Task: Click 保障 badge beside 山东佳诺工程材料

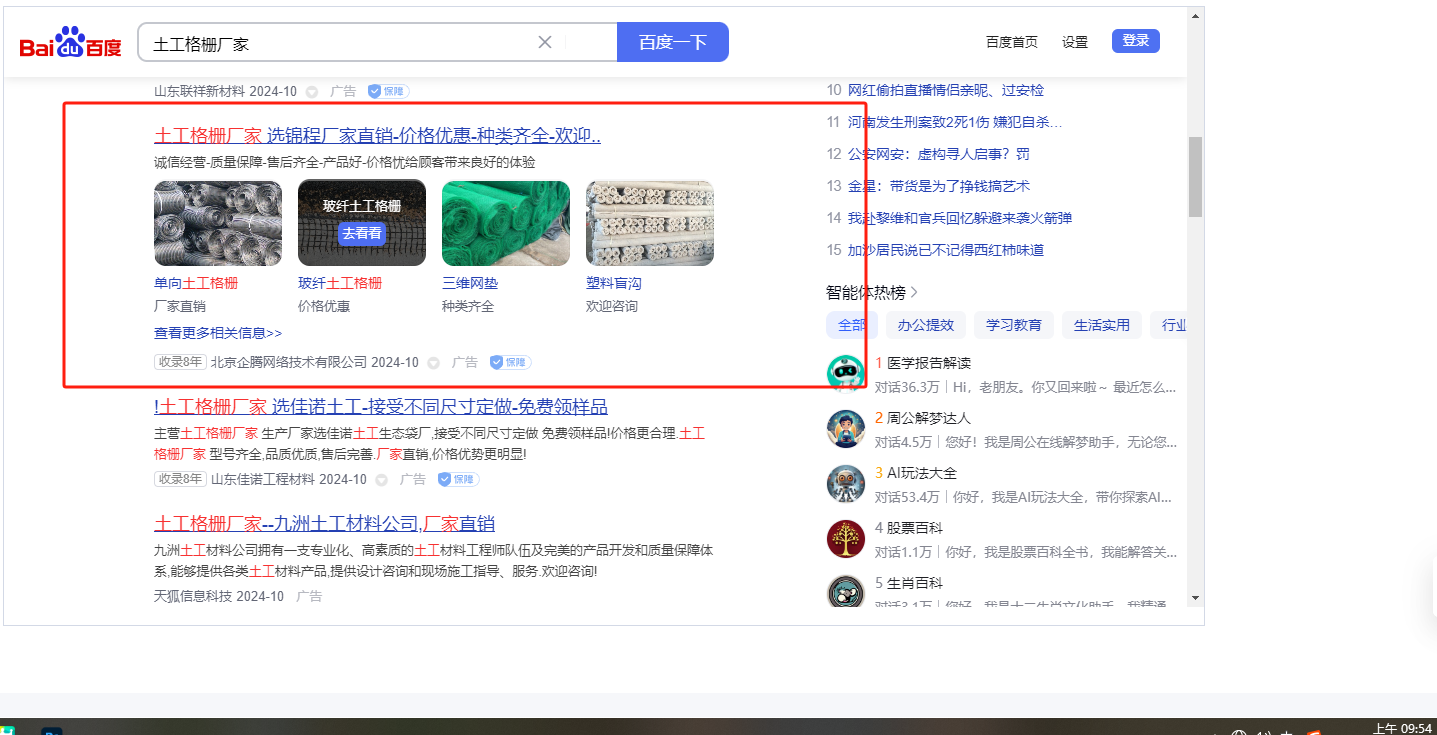Action: (458, 479)
